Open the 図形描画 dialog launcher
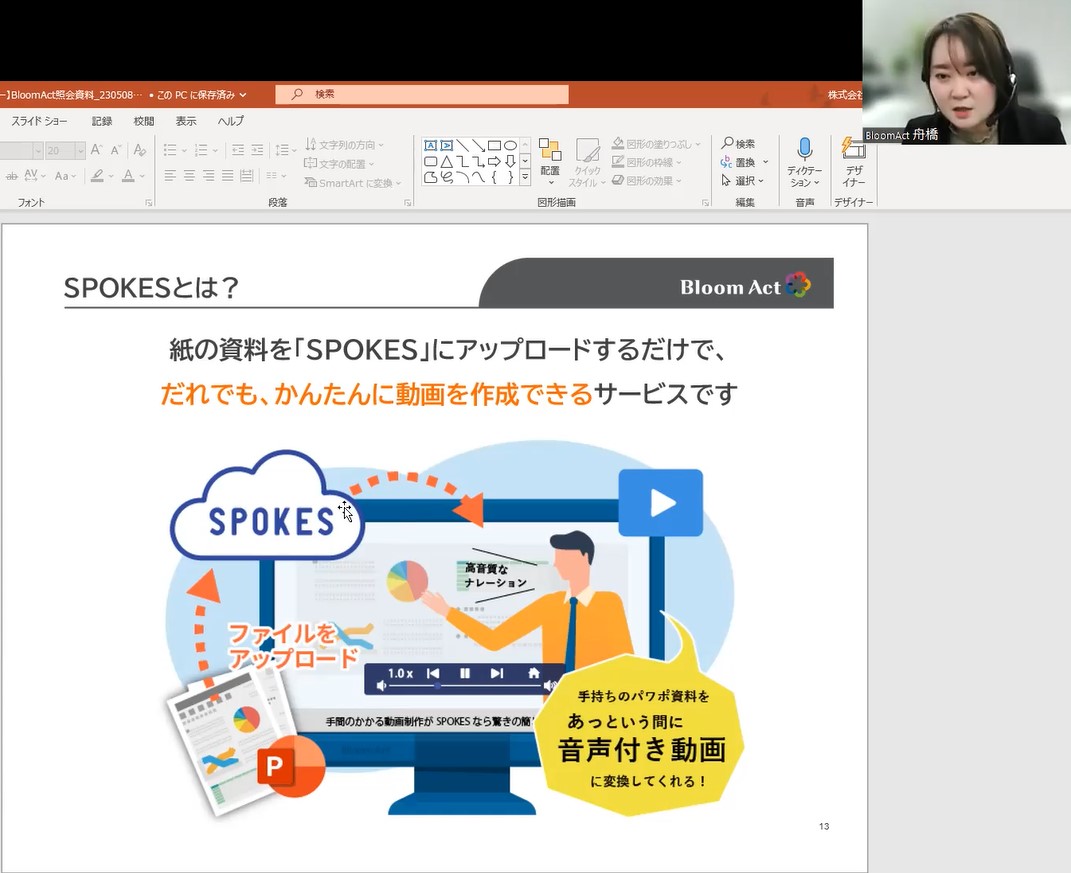 (705, 202)
